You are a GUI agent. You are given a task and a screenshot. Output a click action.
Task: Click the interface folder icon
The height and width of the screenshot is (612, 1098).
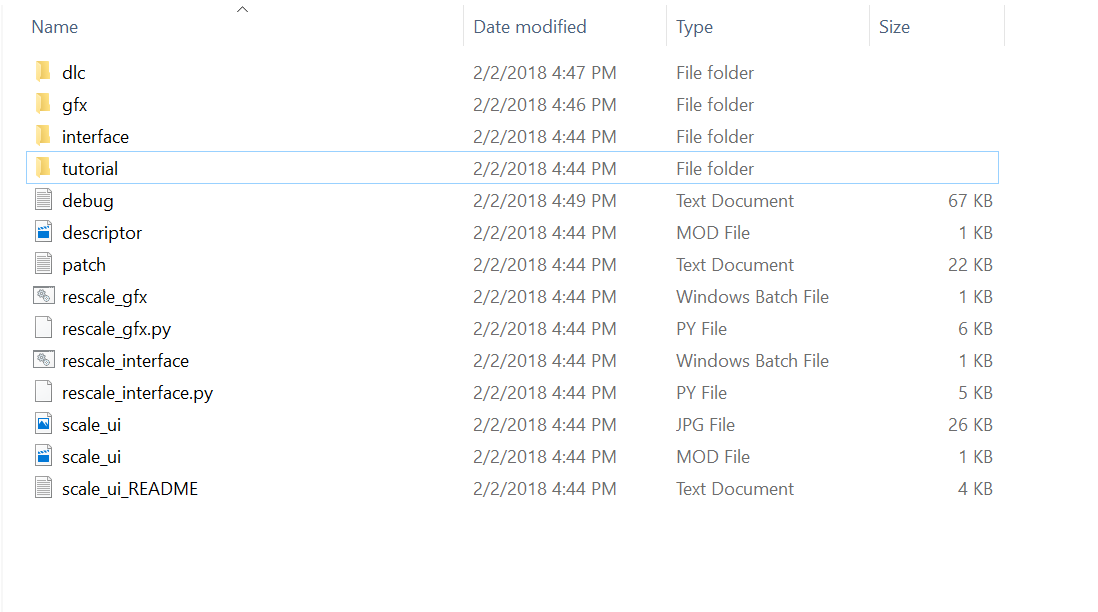[43, 137]
